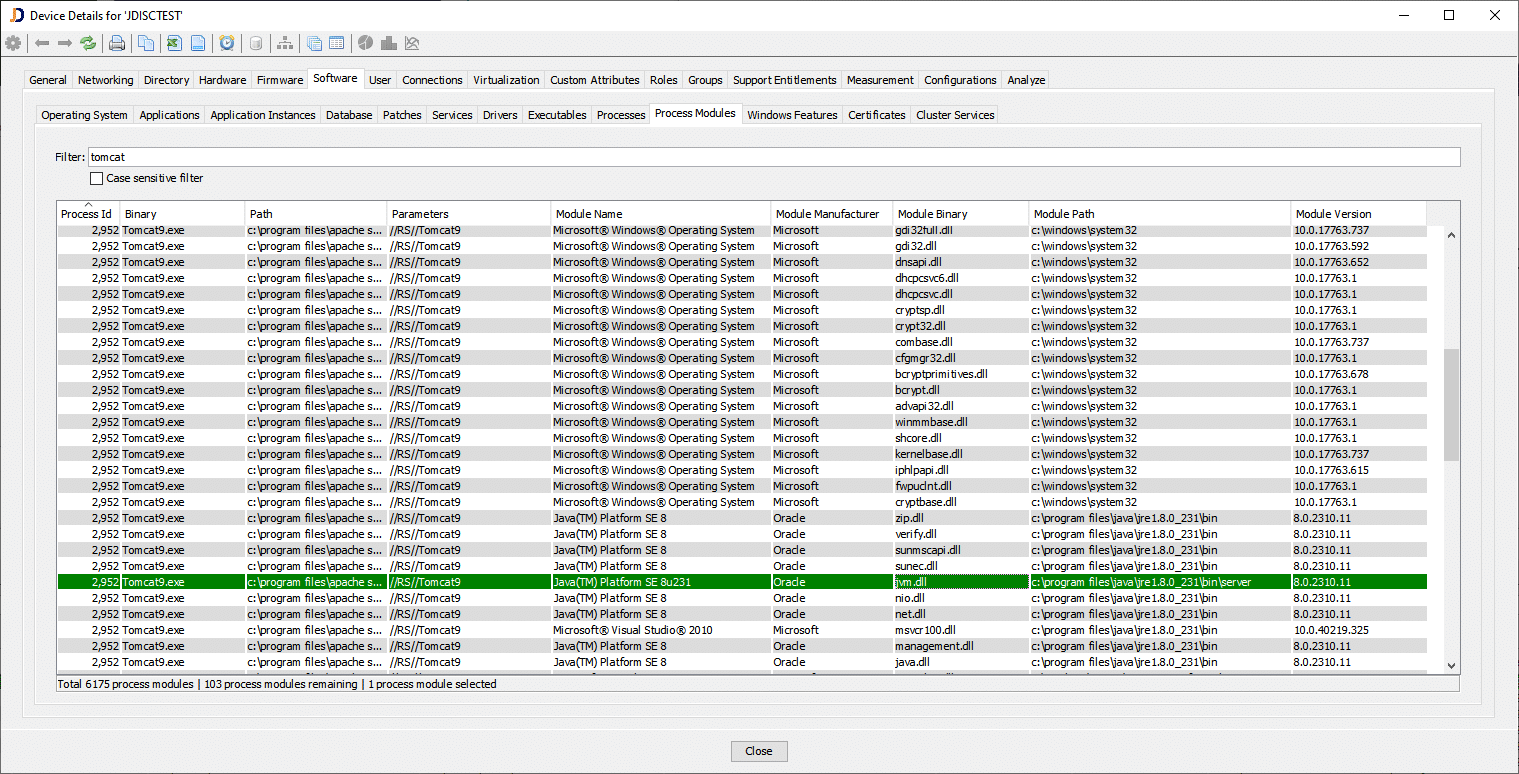This screenshot has height=774, width=1519.
Task: Export the process modules to Excel
Action: [x=174, y=43]
